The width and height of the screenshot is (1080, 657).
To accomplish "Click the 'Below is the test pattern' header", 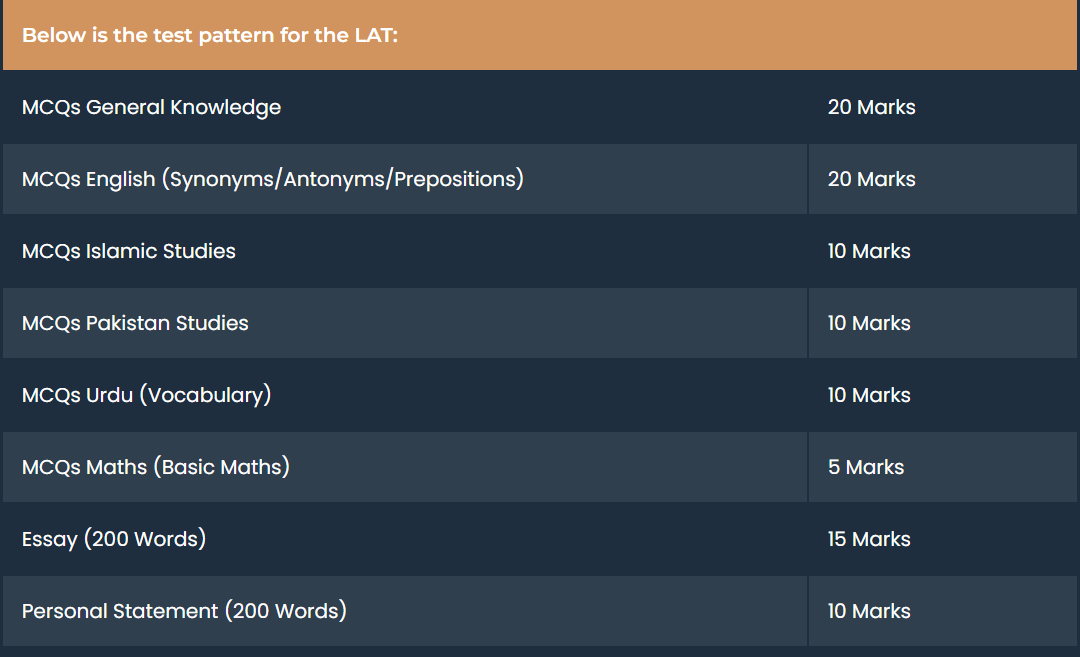I will pyautogui.click(x=210, y=35).
